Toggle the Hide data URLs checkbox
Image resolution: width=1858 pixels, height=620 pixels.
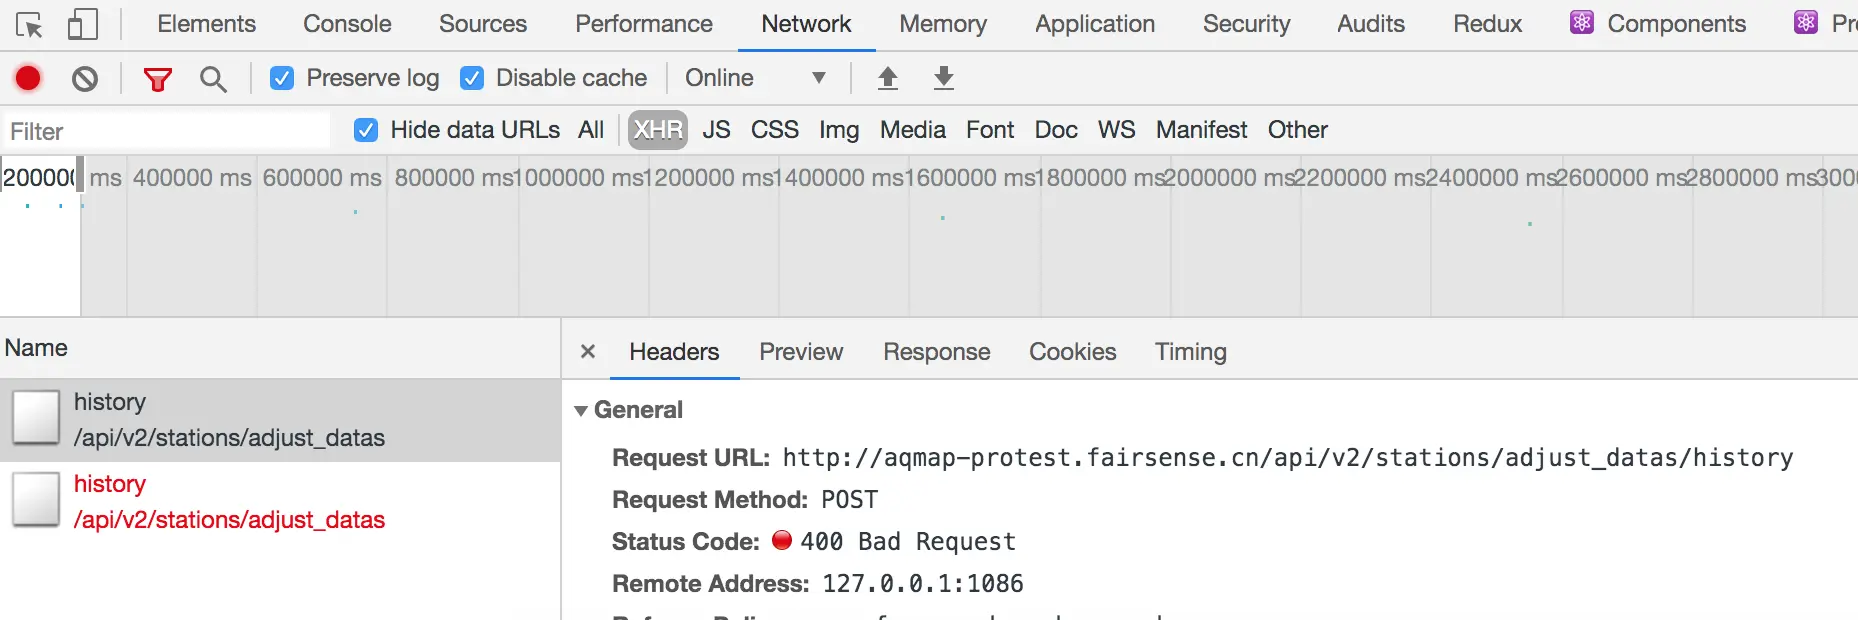coord(366,130)
